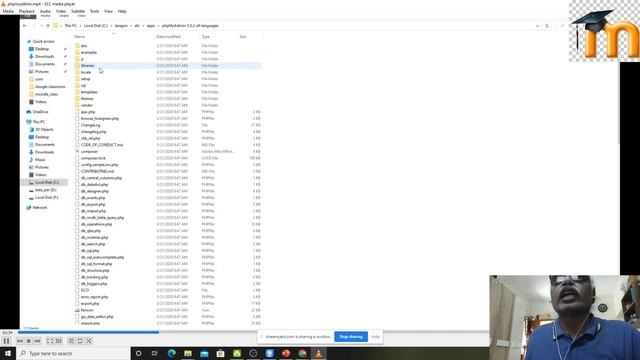This screenshot has width=640, height=360.
Task: Open PowerPoint from the taskbar
Action: tap(286, 353)
